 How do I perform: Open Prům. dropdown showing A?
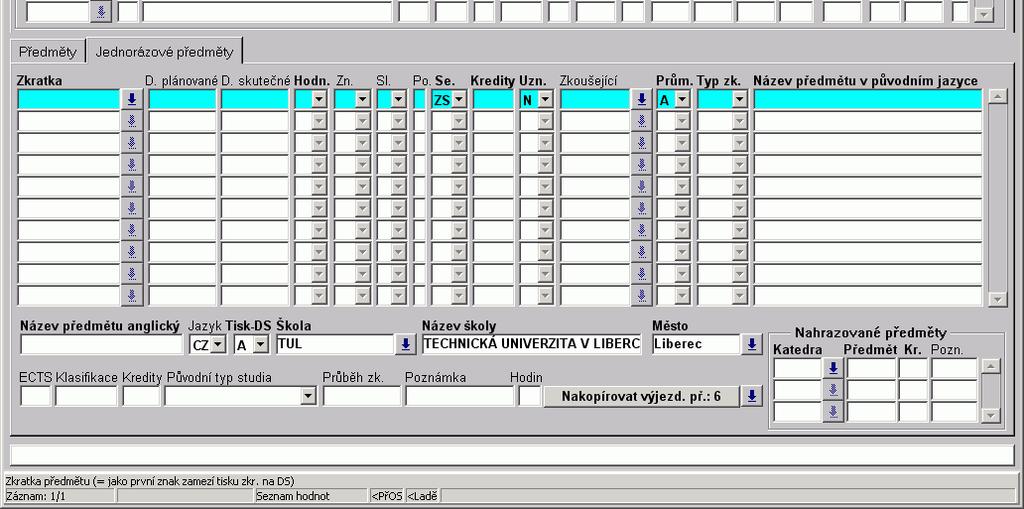click(682, 100)
